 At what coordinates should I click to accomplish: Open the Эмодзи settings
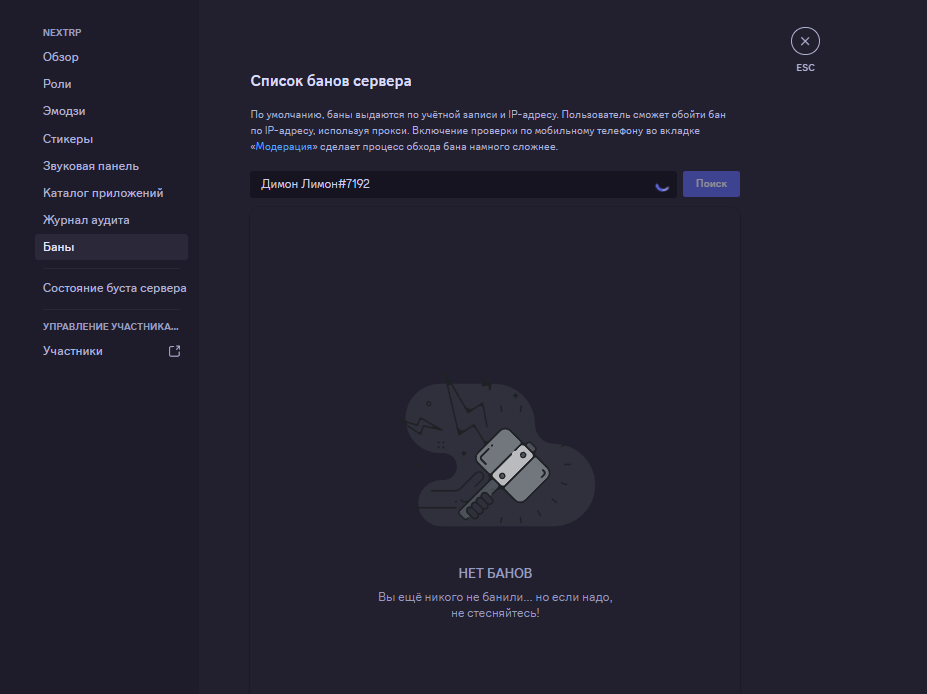point(64,111)
